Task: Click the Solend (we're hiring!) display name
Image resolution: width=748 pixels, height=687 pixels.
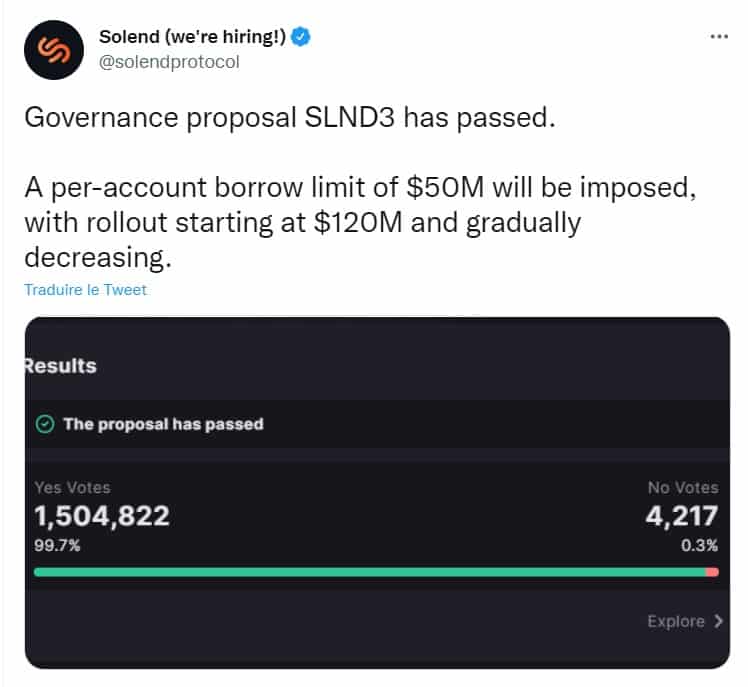Action: coord(192,37)
